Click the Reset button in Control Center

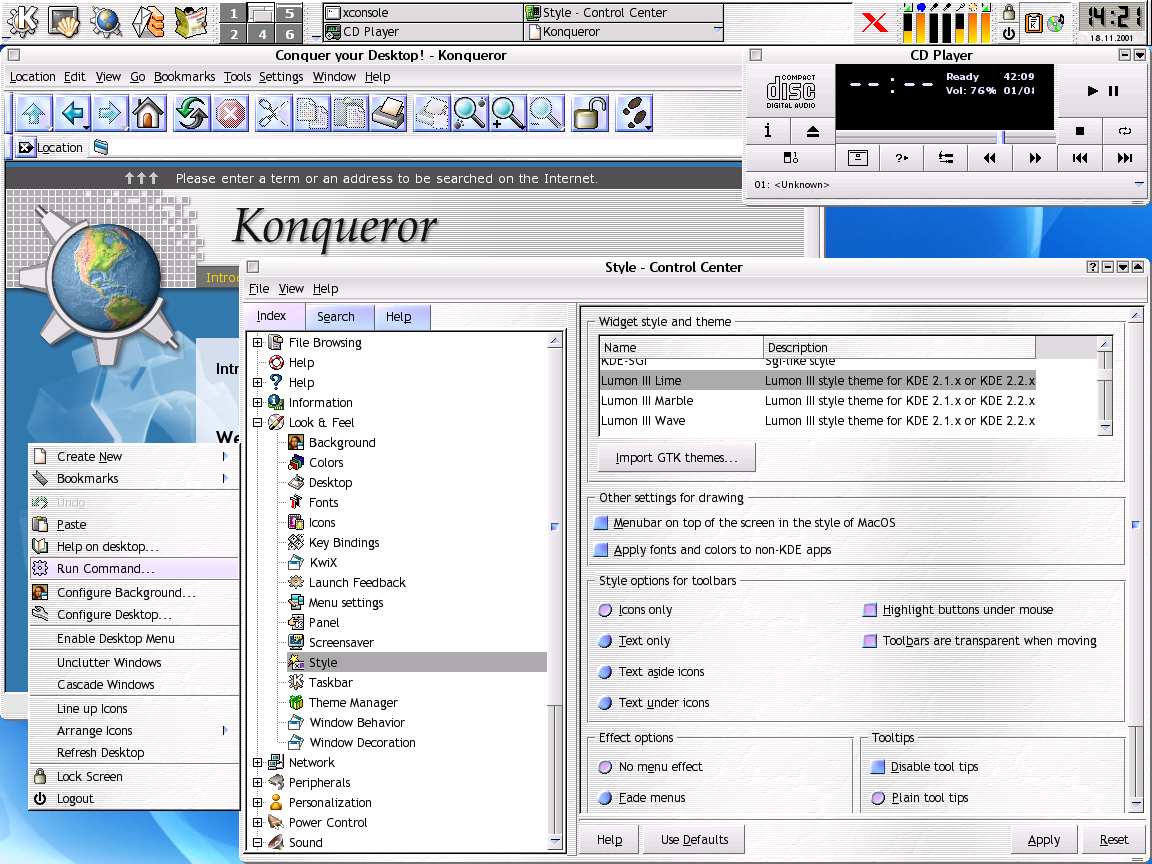[1114, 840]
